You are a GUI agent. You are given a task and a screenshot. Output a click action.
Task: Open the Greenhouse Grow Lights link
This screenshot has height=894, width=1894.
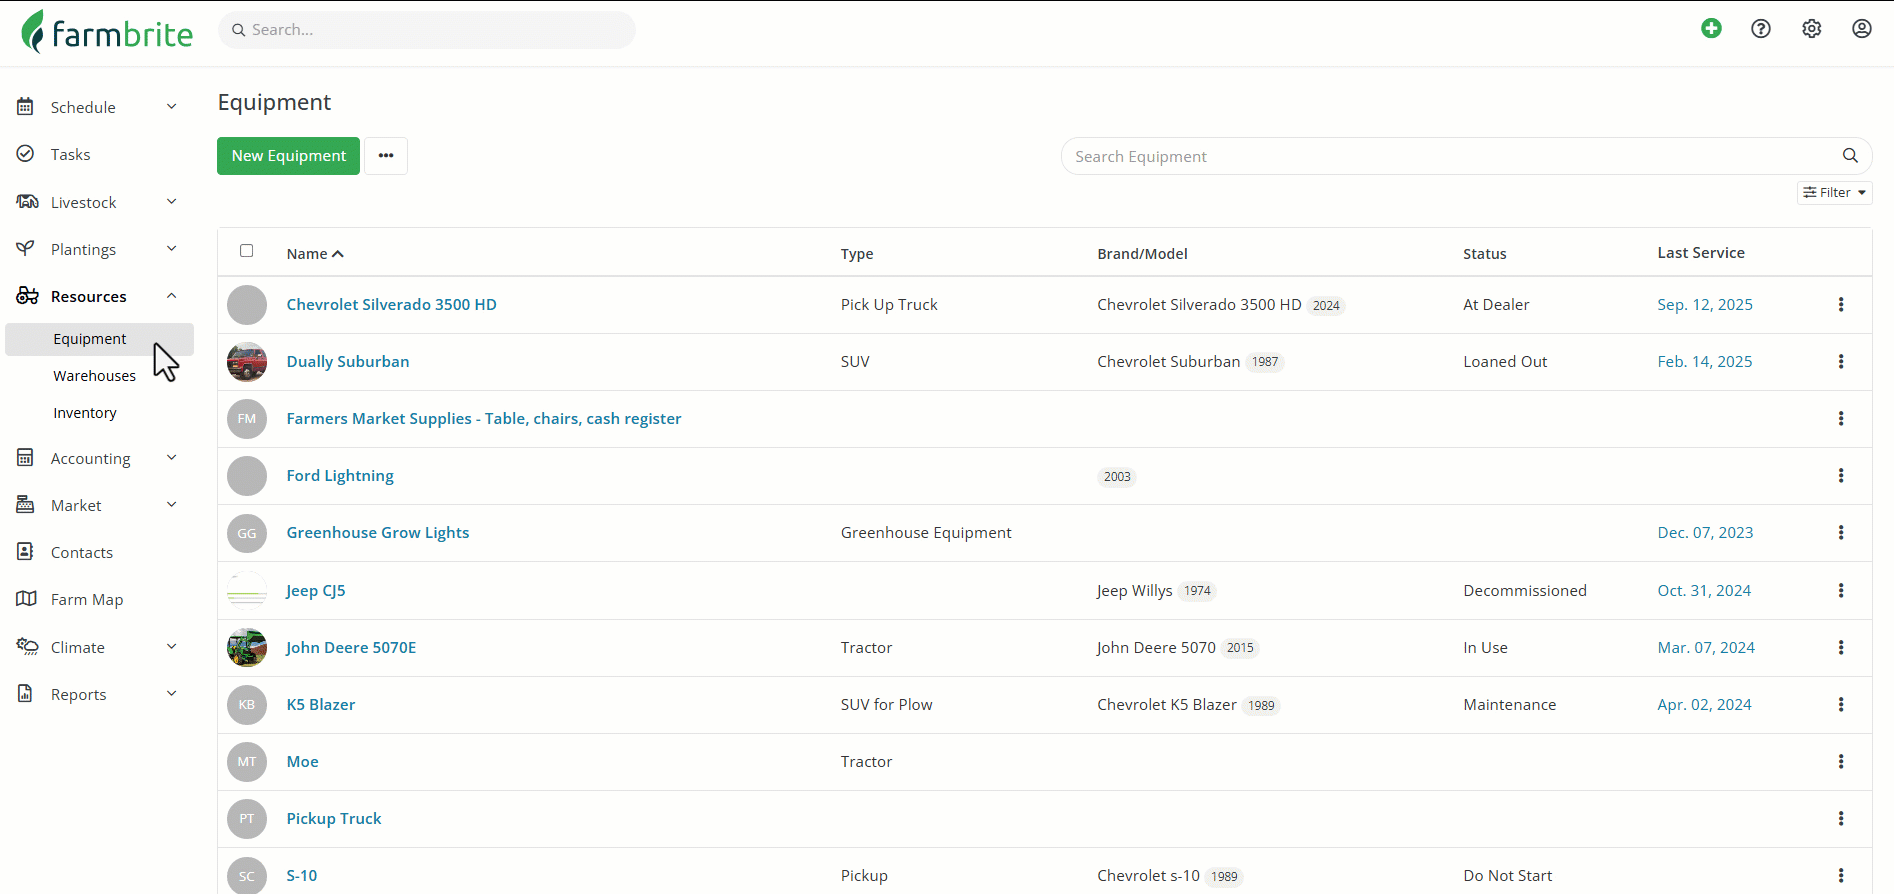378,533
